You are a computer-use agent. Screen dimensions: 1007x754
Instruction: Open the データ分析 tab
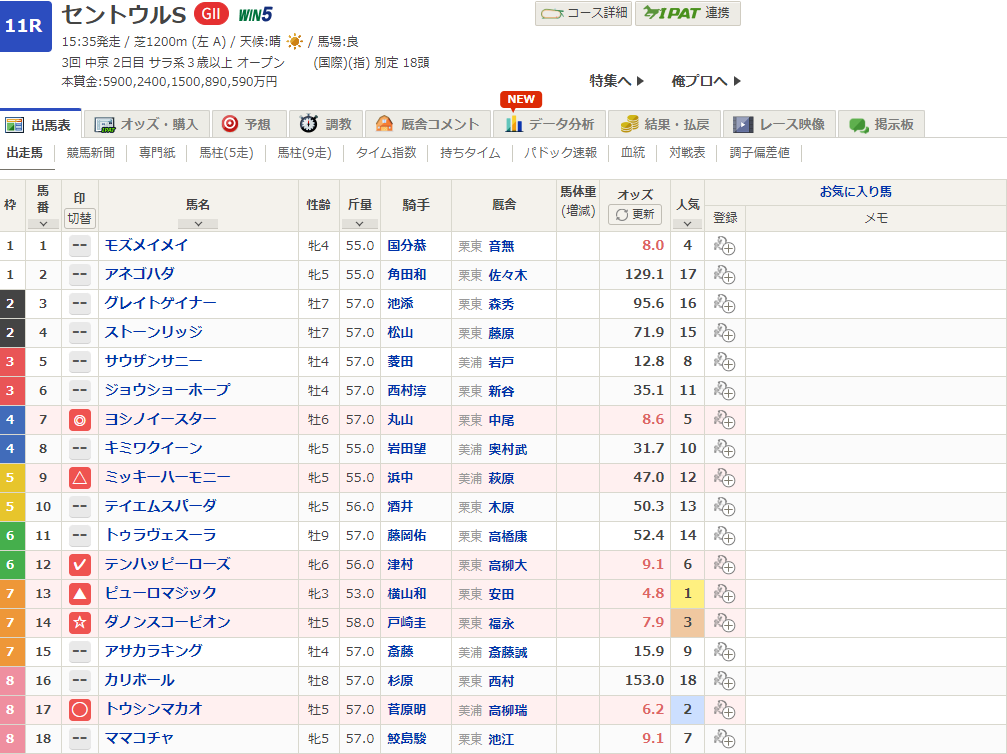550,125
